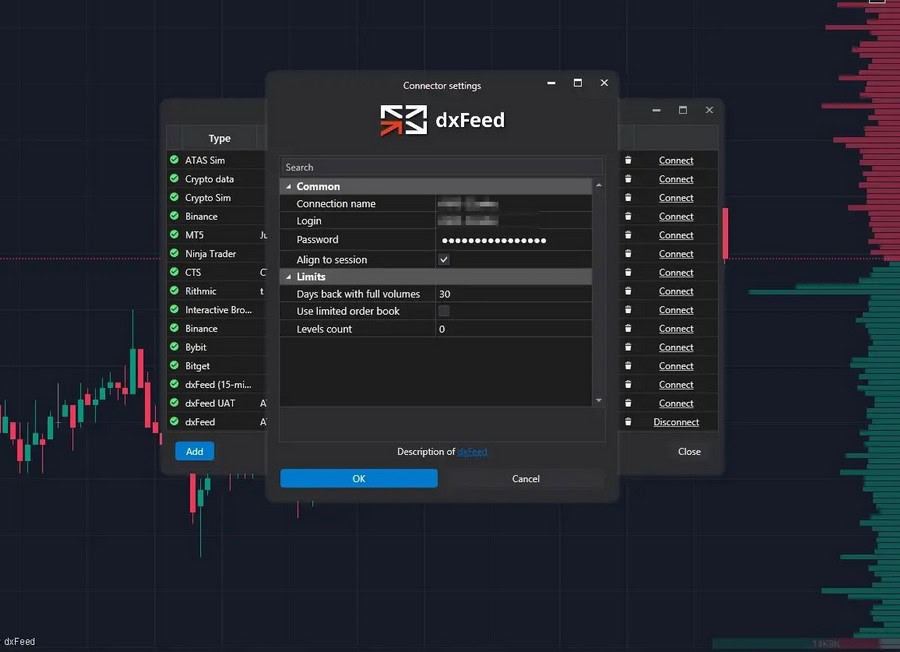Click the Search field in Connector settings
The width and height of the screenshot is (900, 652).
[x=441, y=167]
